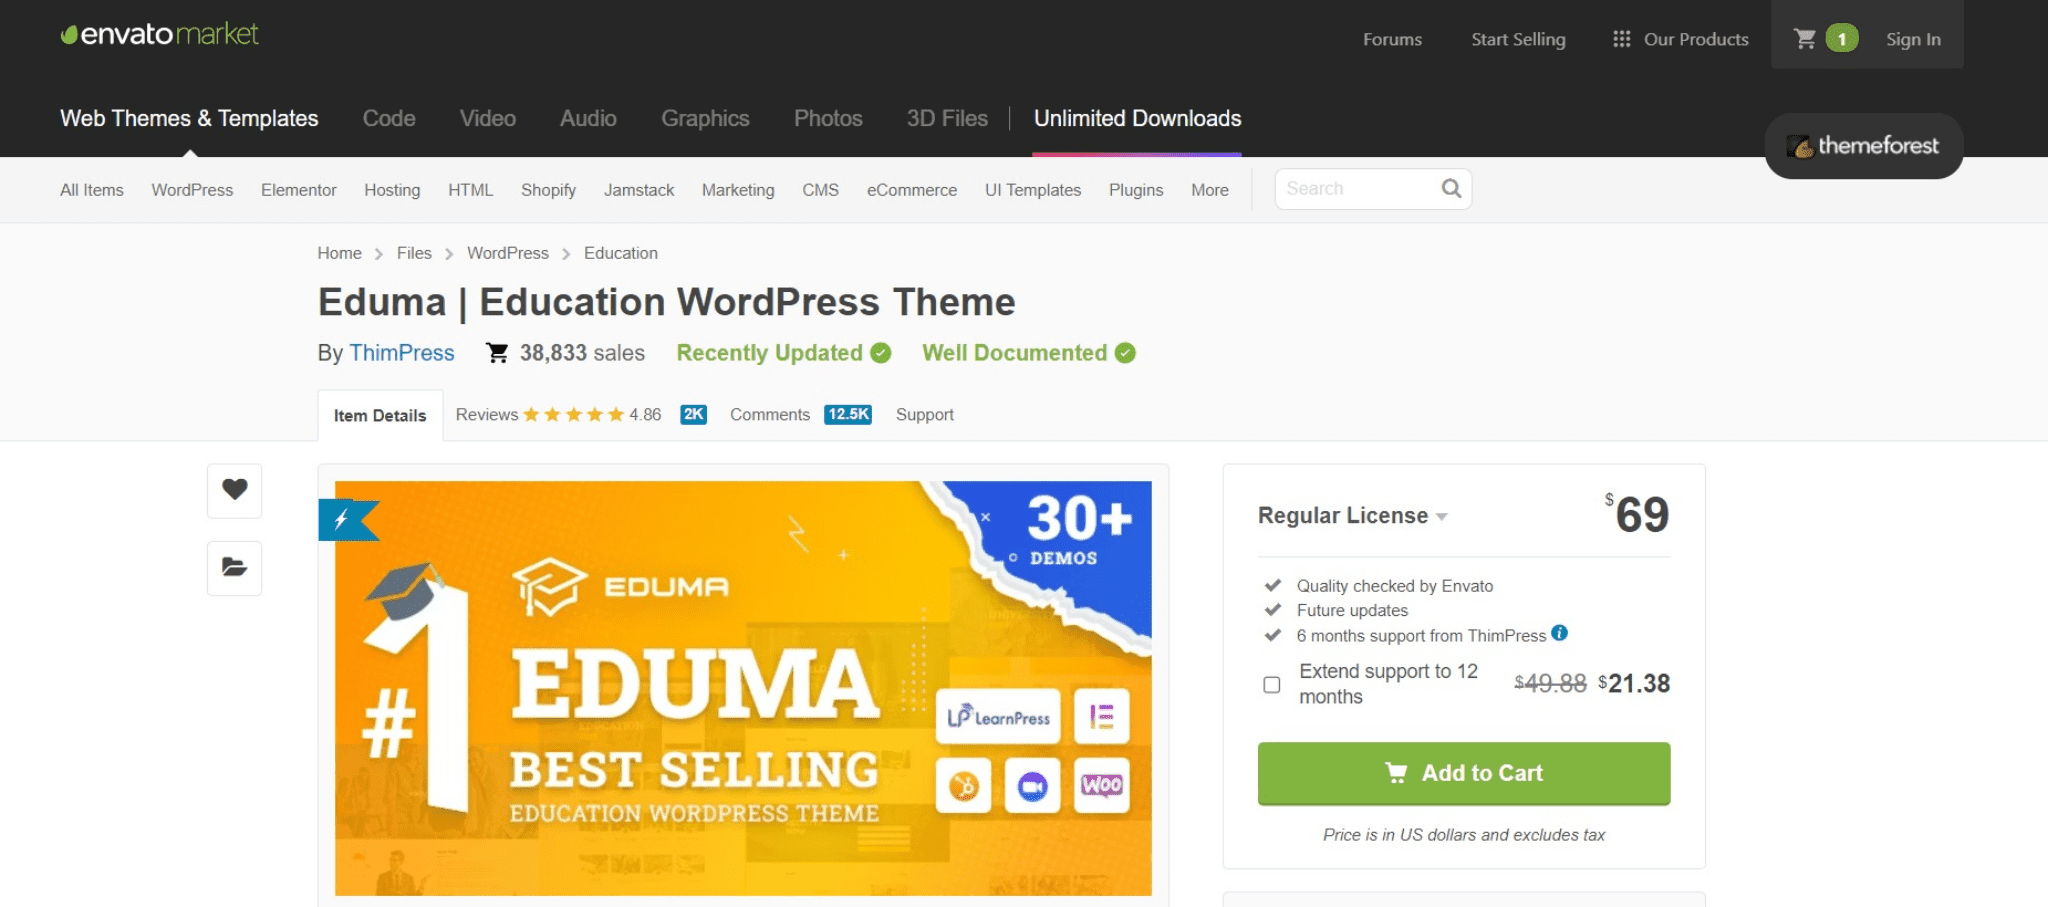Viewport: 2048px width, 907px height.
Task: Open Web Themes & Templates section
Action: coord(189,118)
